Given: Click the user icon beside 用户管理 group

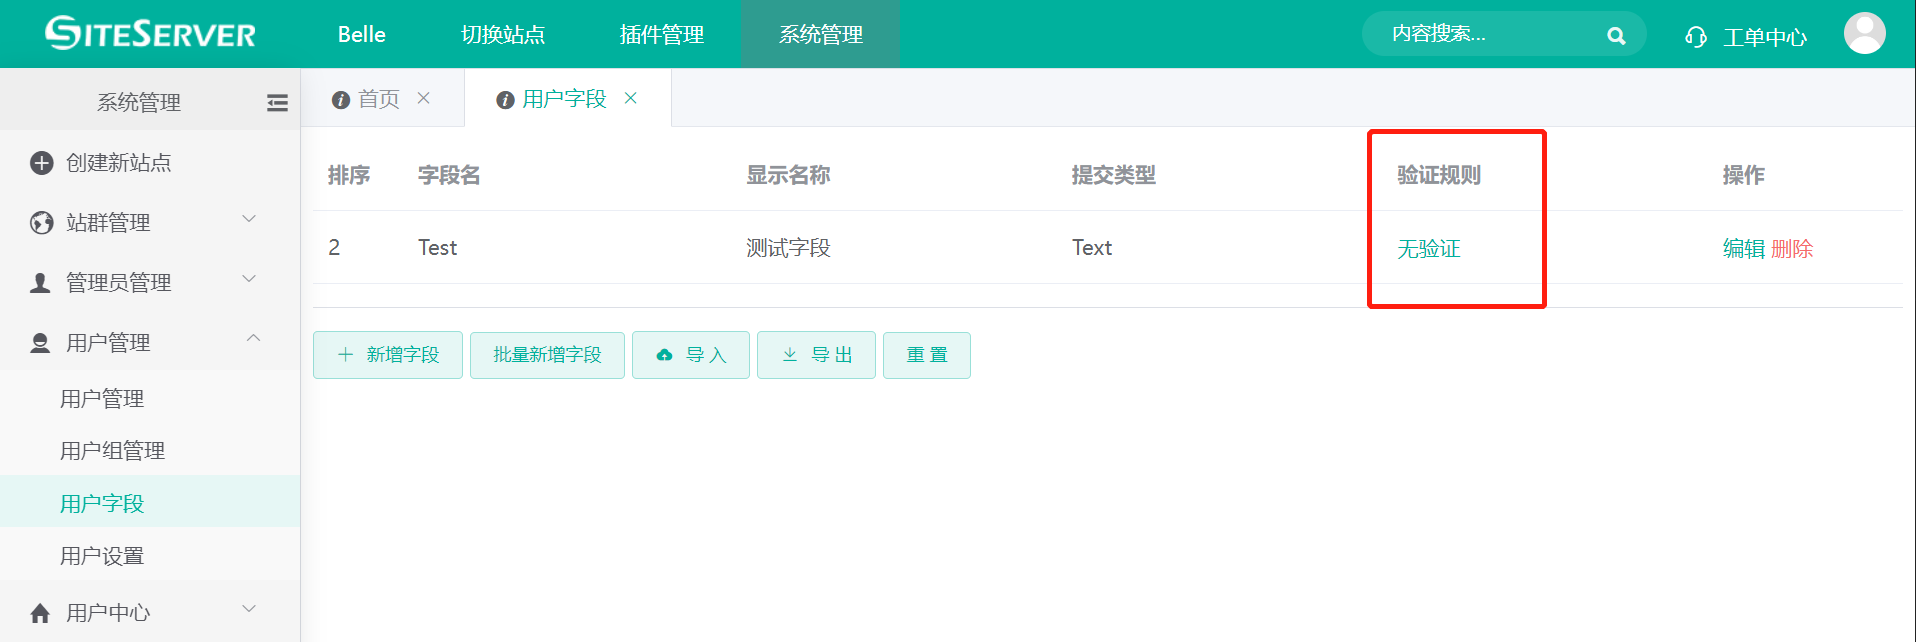Looking at the screenshot, I should (40, 343).
